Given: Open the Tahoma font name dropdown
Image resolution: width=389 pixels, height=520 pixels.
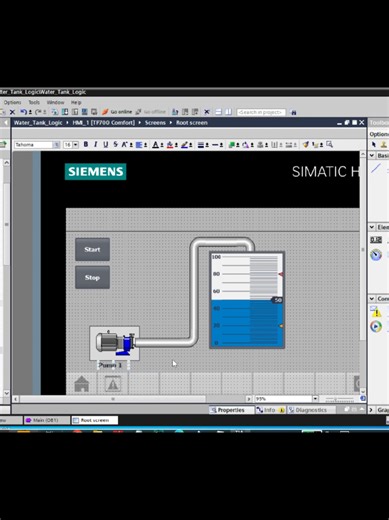Looking at the screenshot, I should (56, 145).
